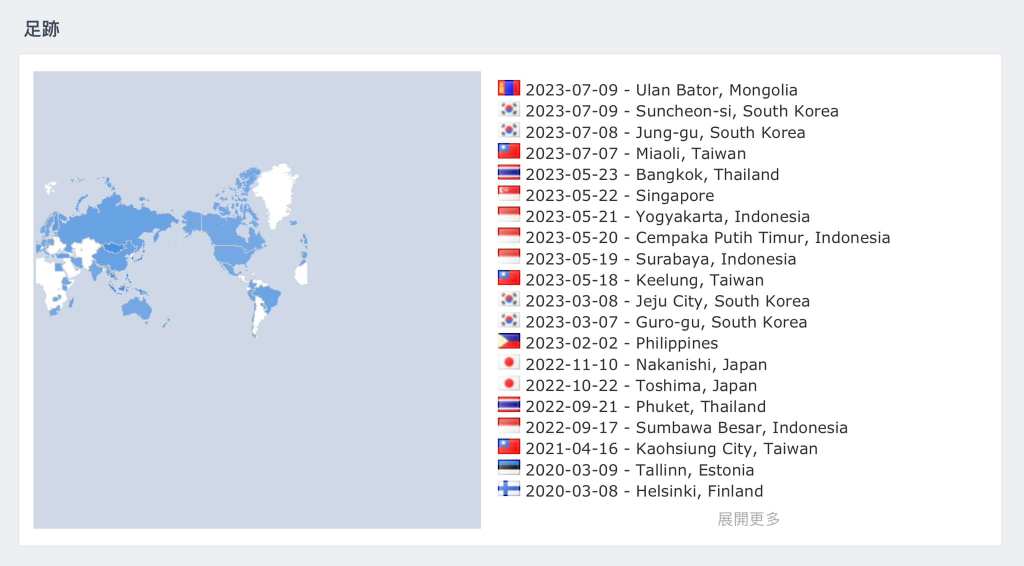Viewport: 1024px width, 566px height.
Task: Click the Estonia flag beside Tallinn
Action: (x=509, y=468)
